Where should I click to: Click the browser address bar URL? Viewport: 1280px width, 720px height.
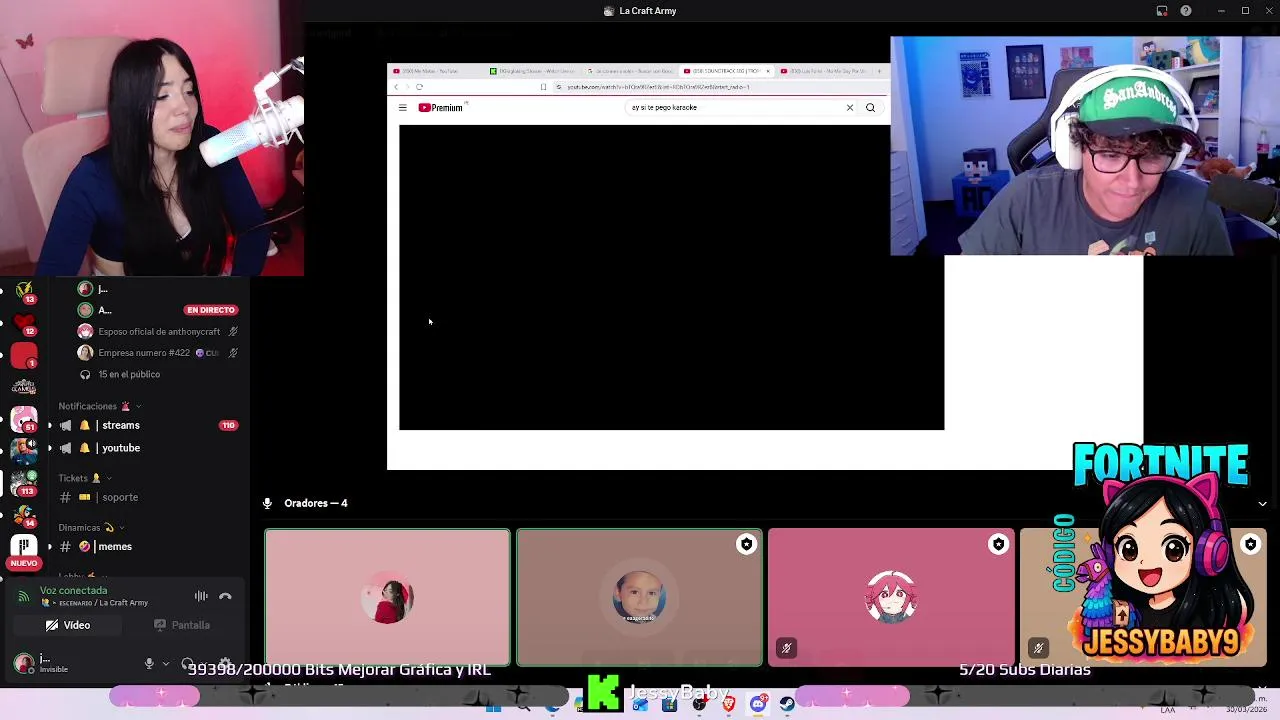[658, 87]
